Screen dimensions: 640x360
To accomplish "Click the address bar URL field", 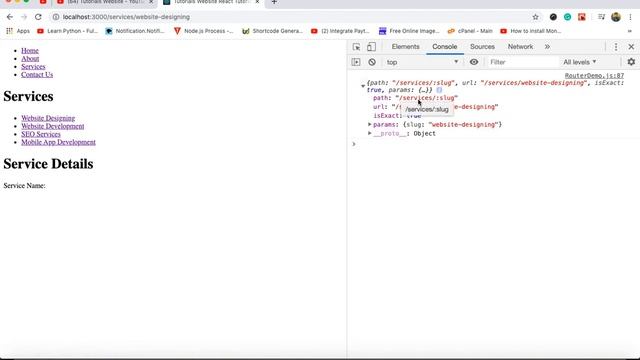I will (x=290, y=17).
